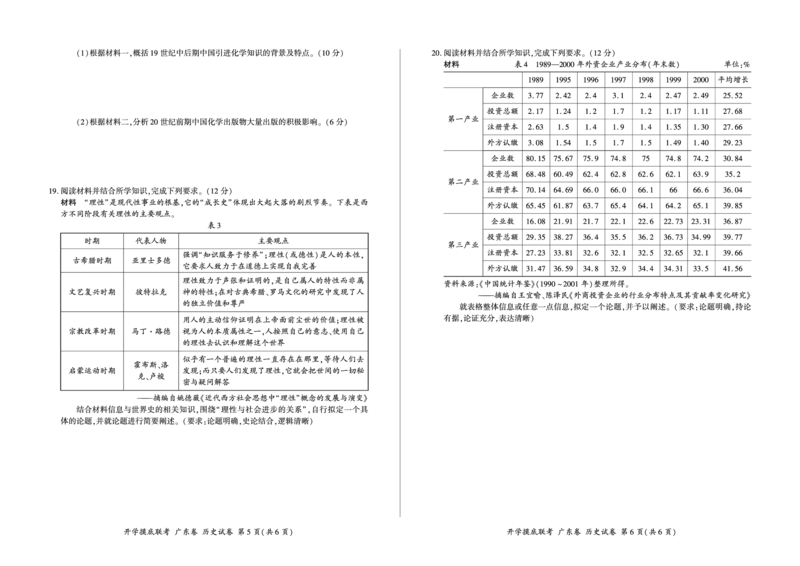Image resolution: width=800 pixels, height=566 pixels.
Task: Select the last row's middle cell in left table
Action: pos(152,370)
